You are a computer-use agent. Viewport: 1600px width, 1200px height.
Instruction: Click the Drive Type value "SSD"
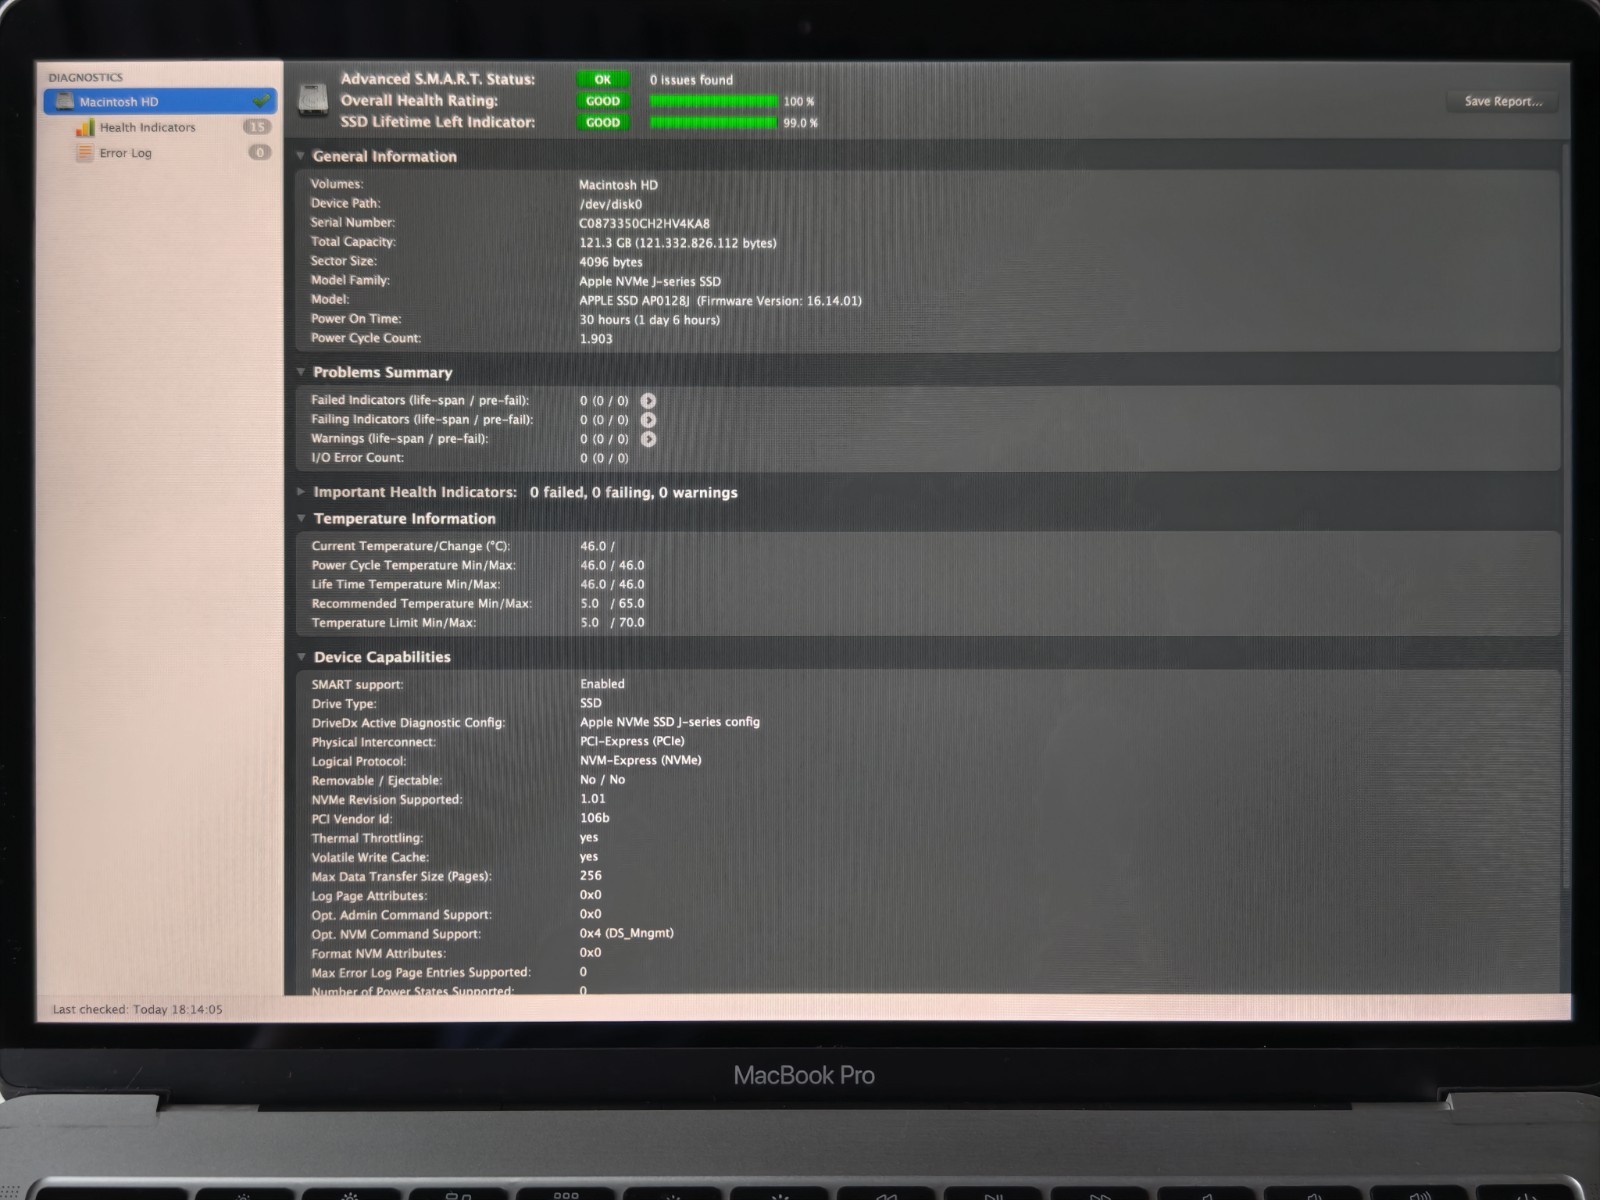coord(591,703)
